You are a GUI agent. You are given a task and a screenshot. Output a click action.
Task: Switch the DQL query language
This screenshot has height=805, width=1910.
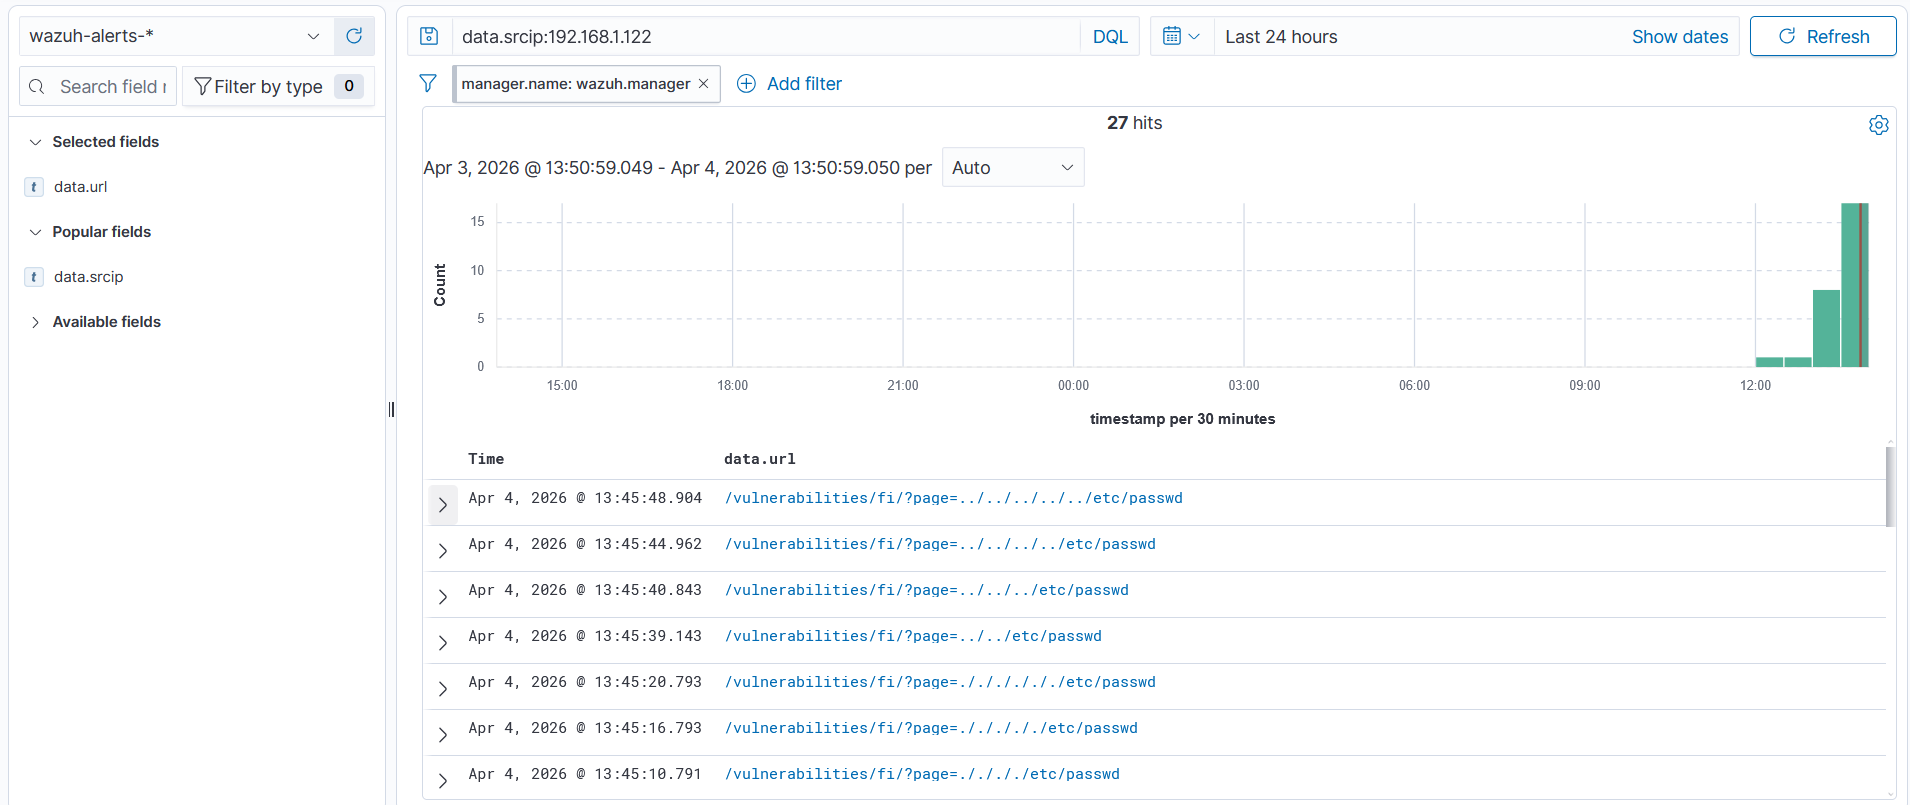click(x=1110, y=37)
